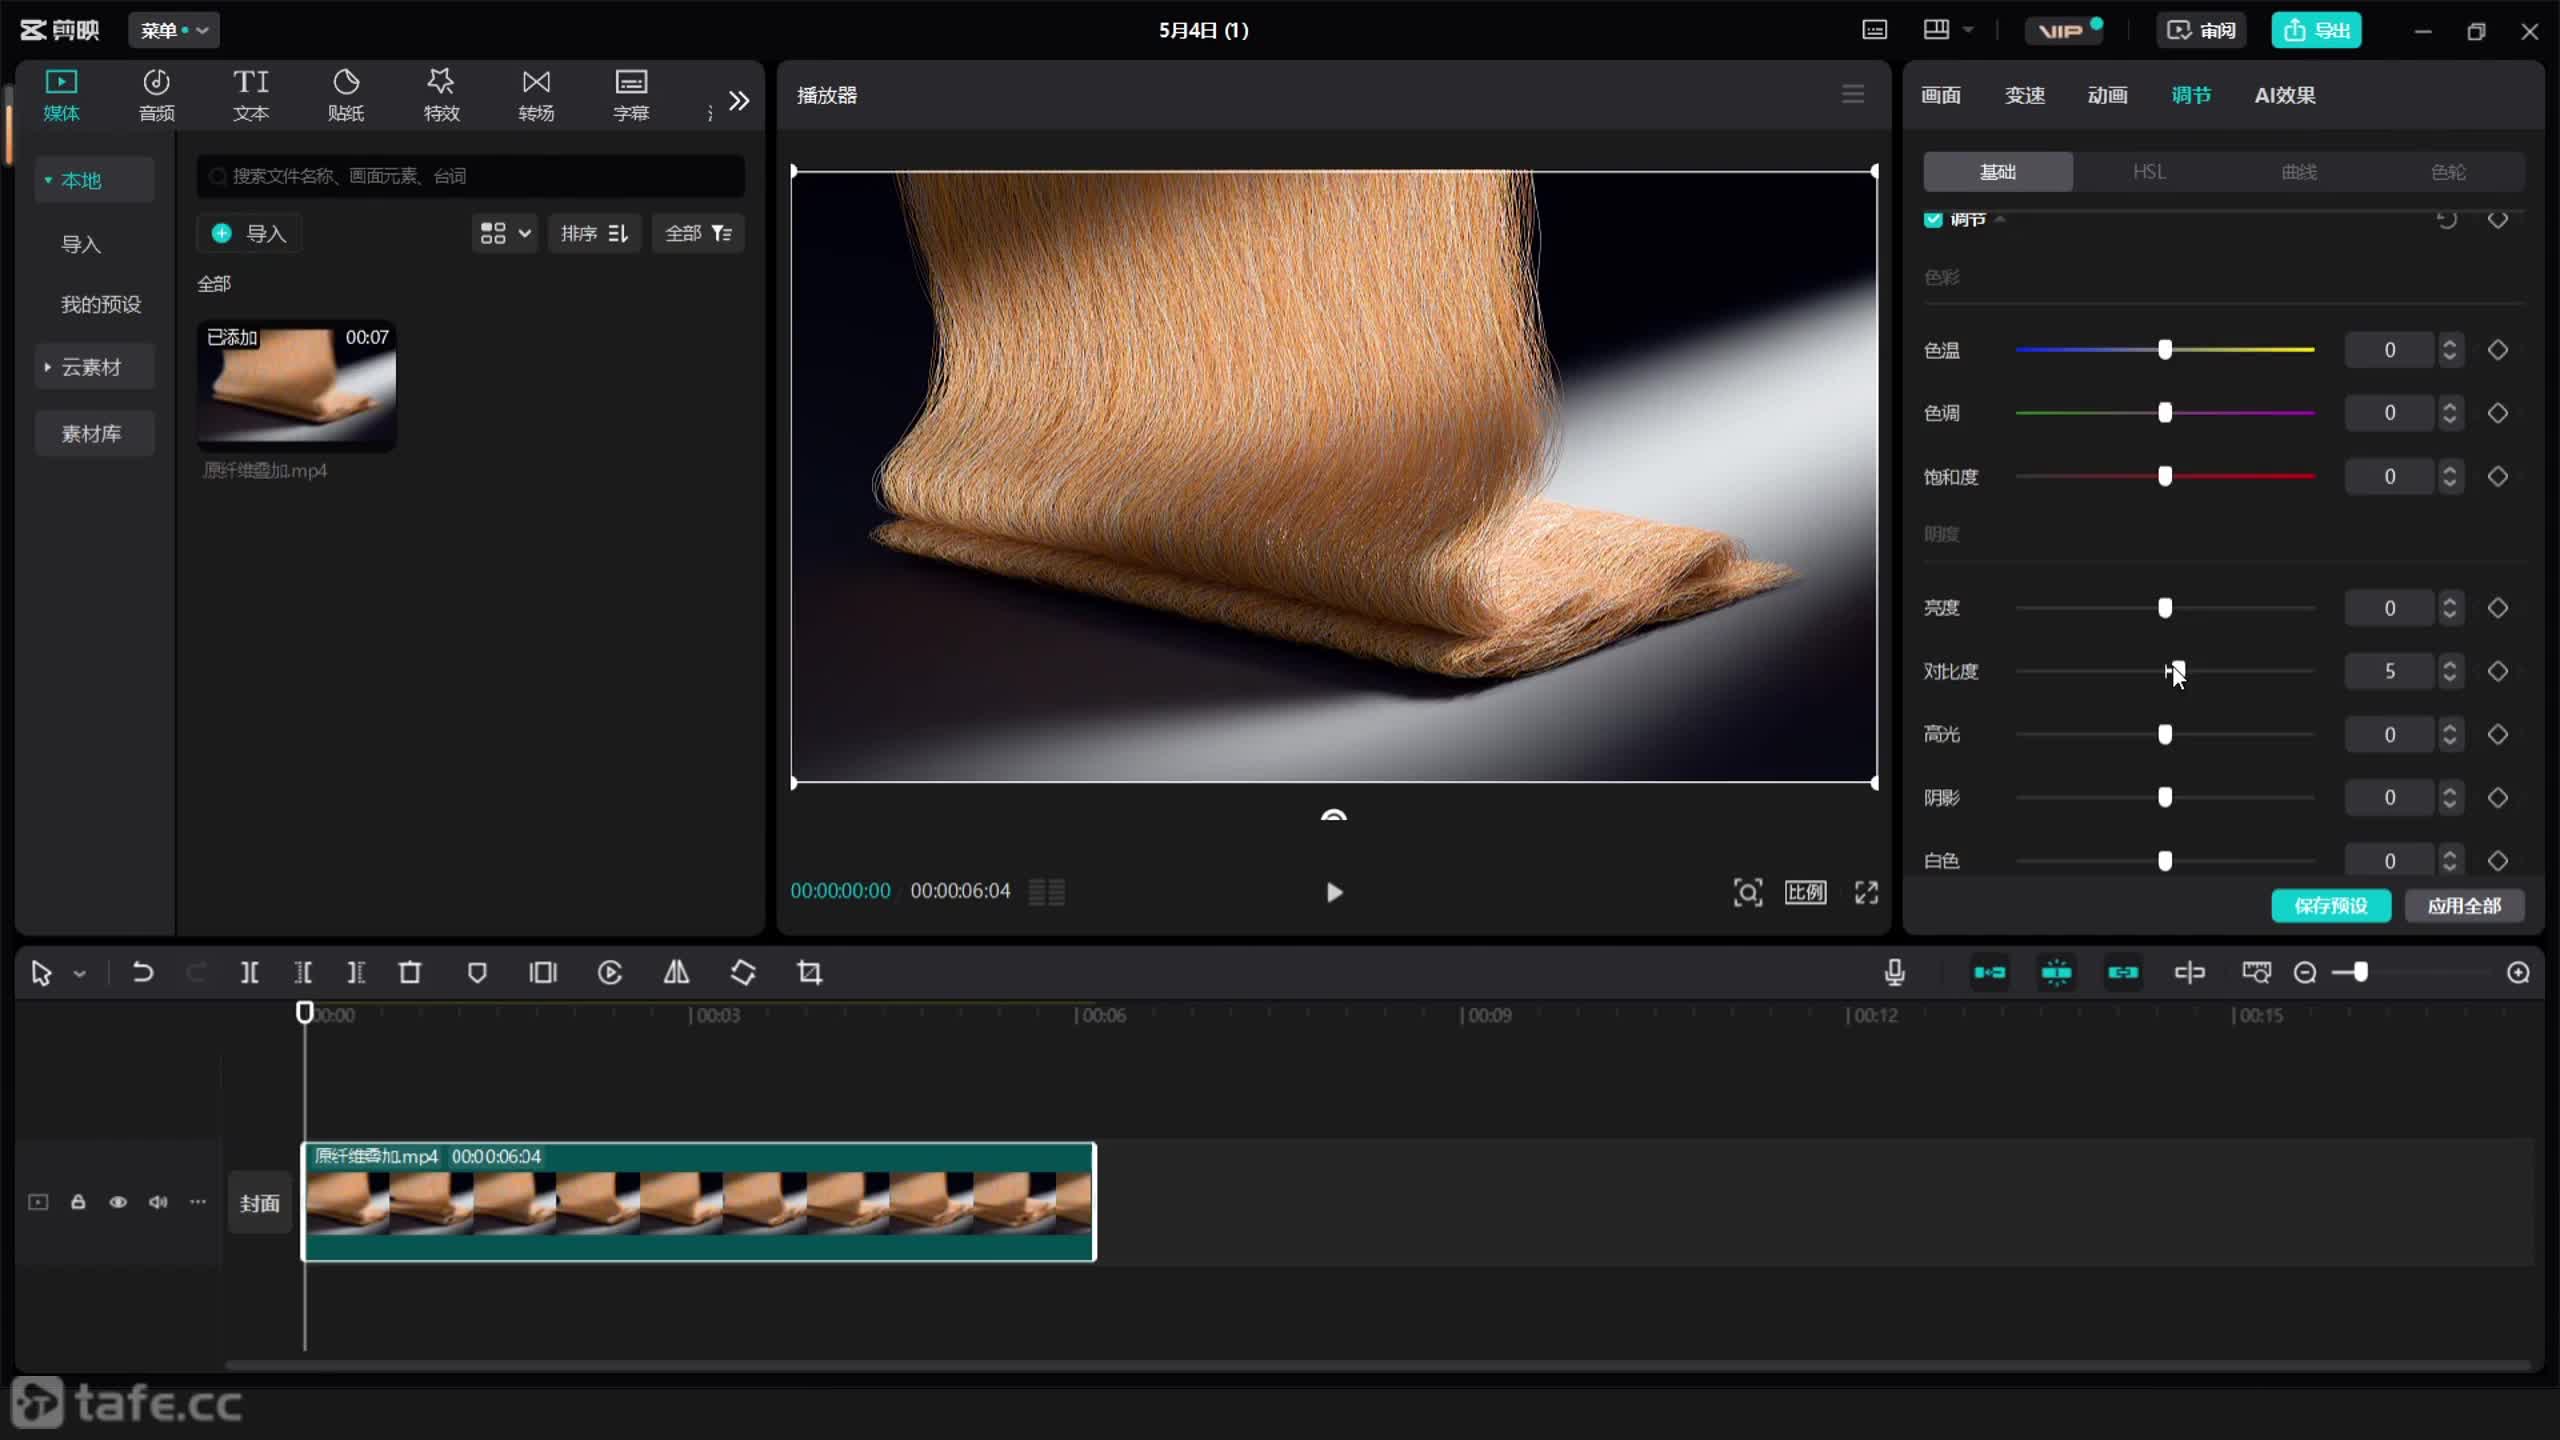Click the 导出 export button
The image size is (2560, 1440).
point(2317,30)
